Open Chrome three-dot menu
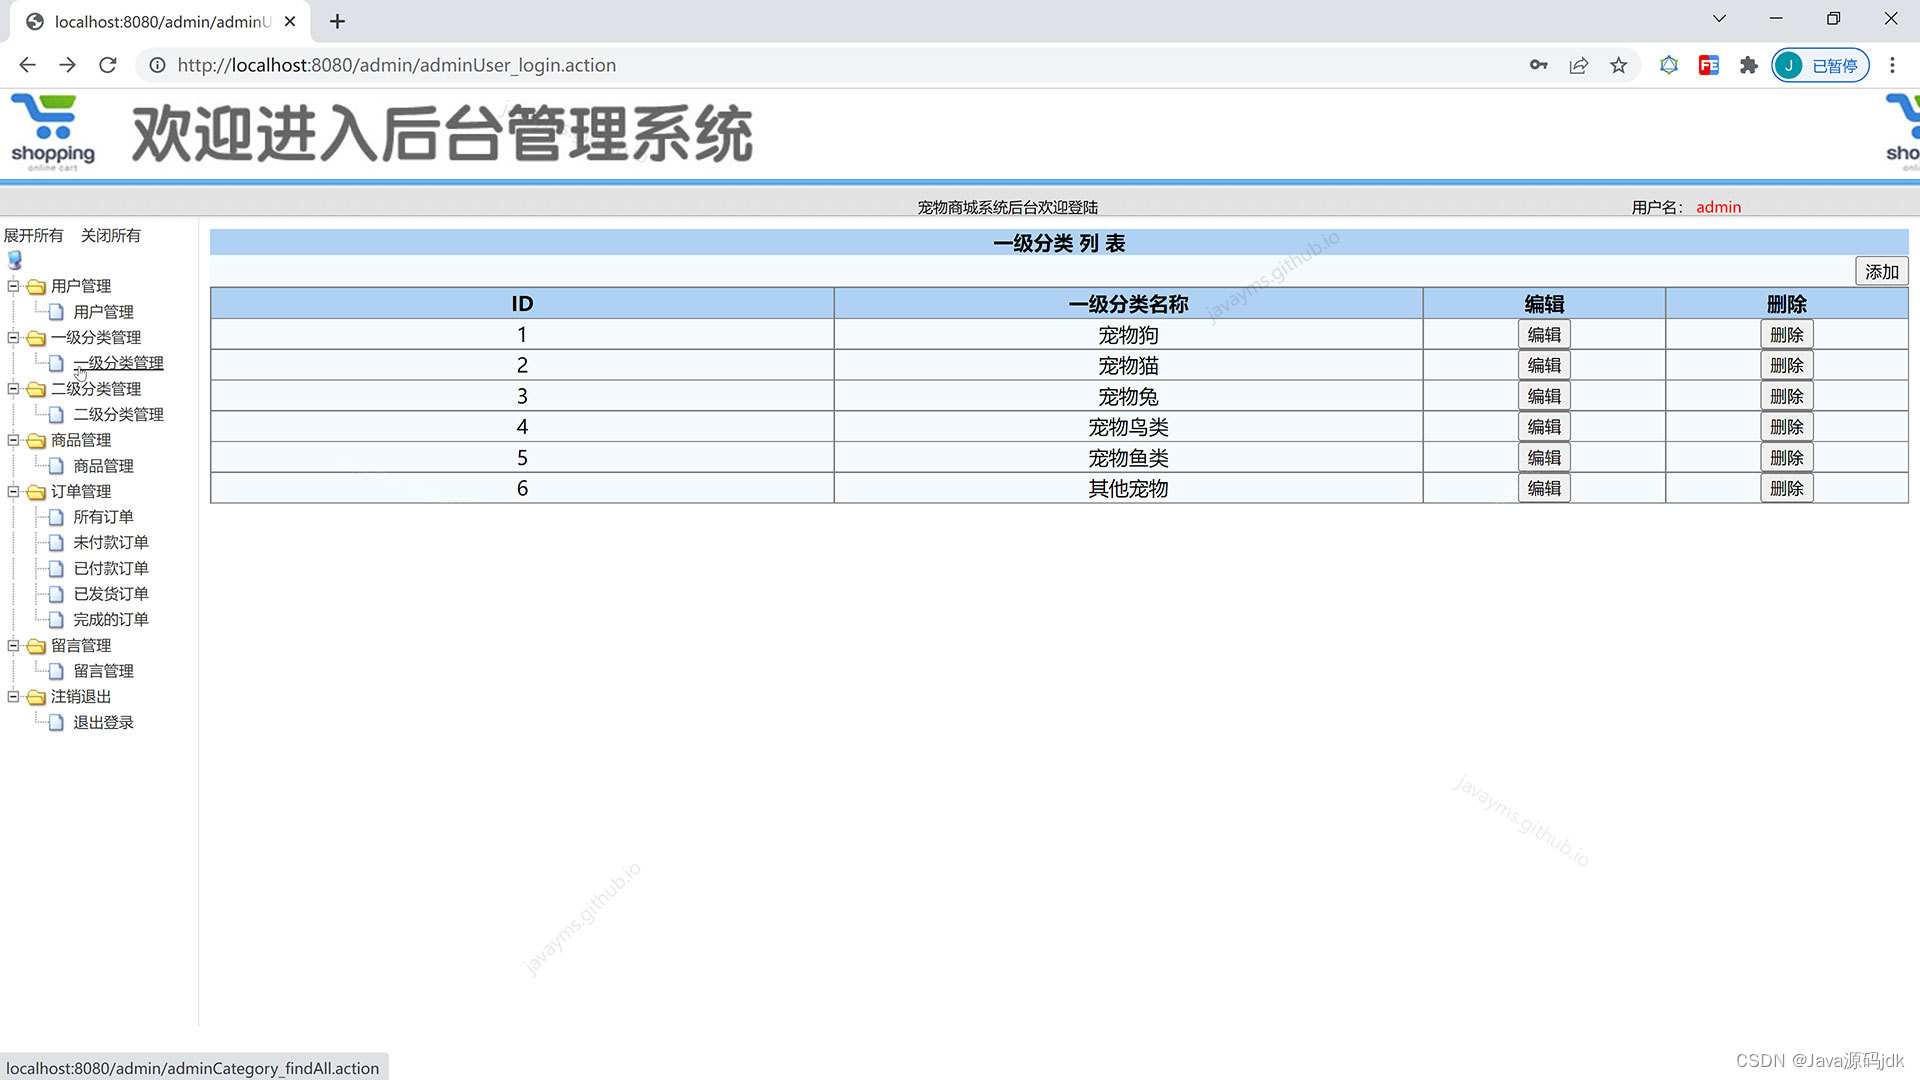This screenshot has height=1080, width=1920. (1892, 65)
